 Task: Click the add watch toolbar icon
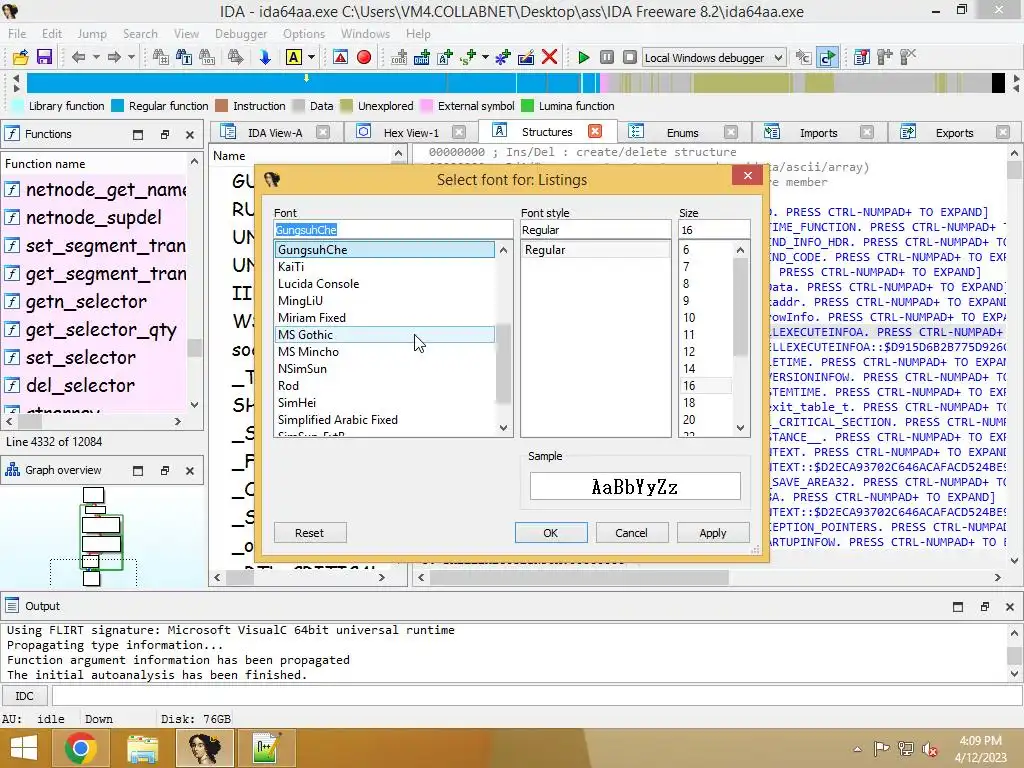(885, 57)
